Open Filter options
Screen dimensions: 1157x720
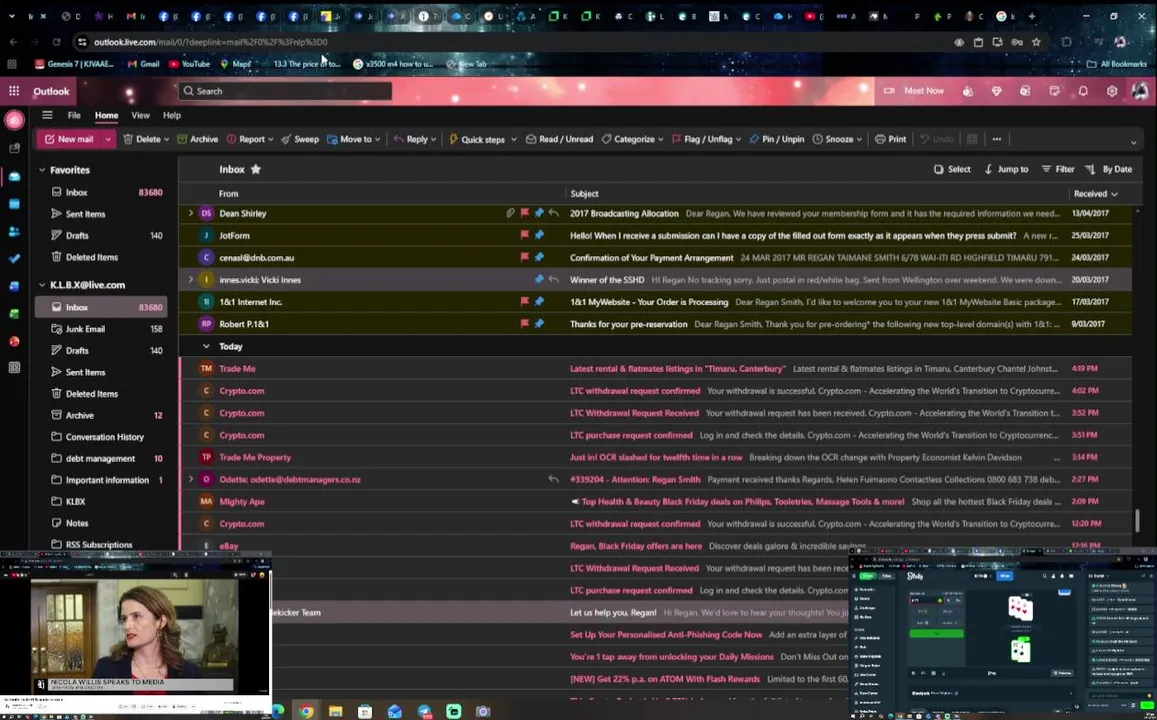click(1057, 170)
